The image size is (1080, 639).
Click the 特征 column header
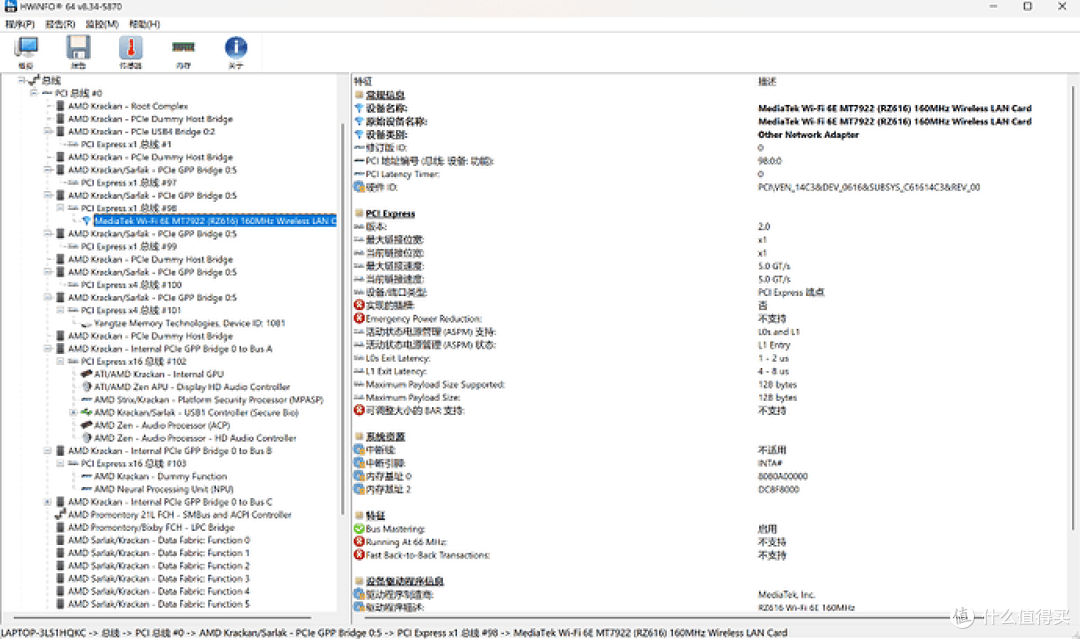tap(363, 81)
